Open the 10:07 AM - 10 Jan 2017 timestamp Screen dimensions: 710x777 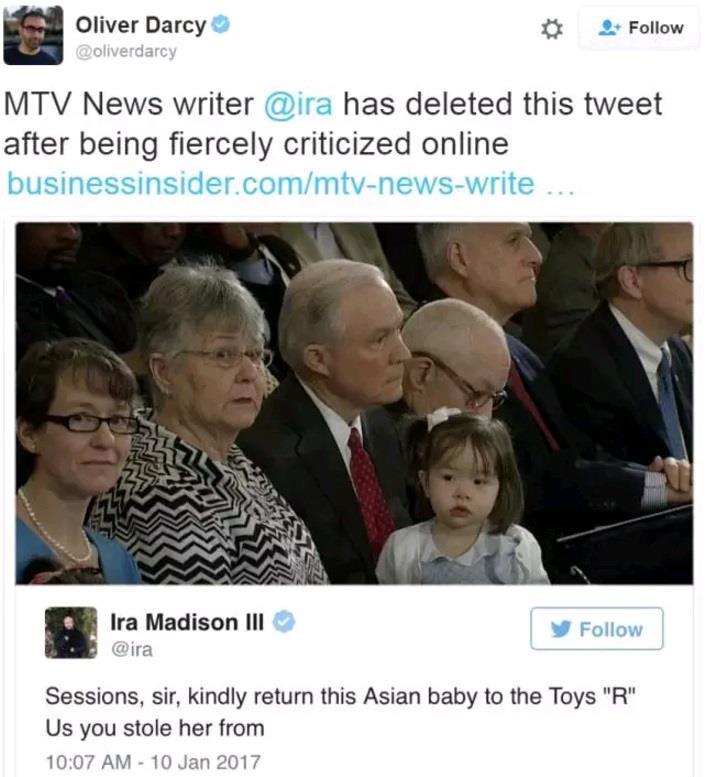coord(153,762)
